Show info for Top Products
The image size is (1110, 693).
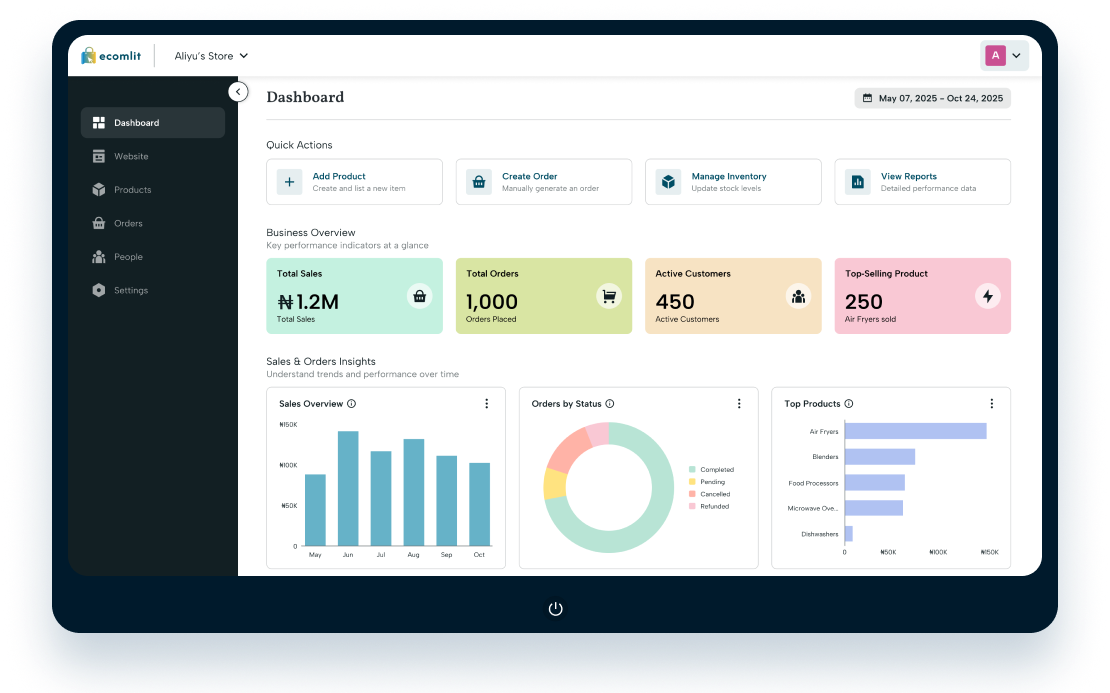(x=849, y=403)
